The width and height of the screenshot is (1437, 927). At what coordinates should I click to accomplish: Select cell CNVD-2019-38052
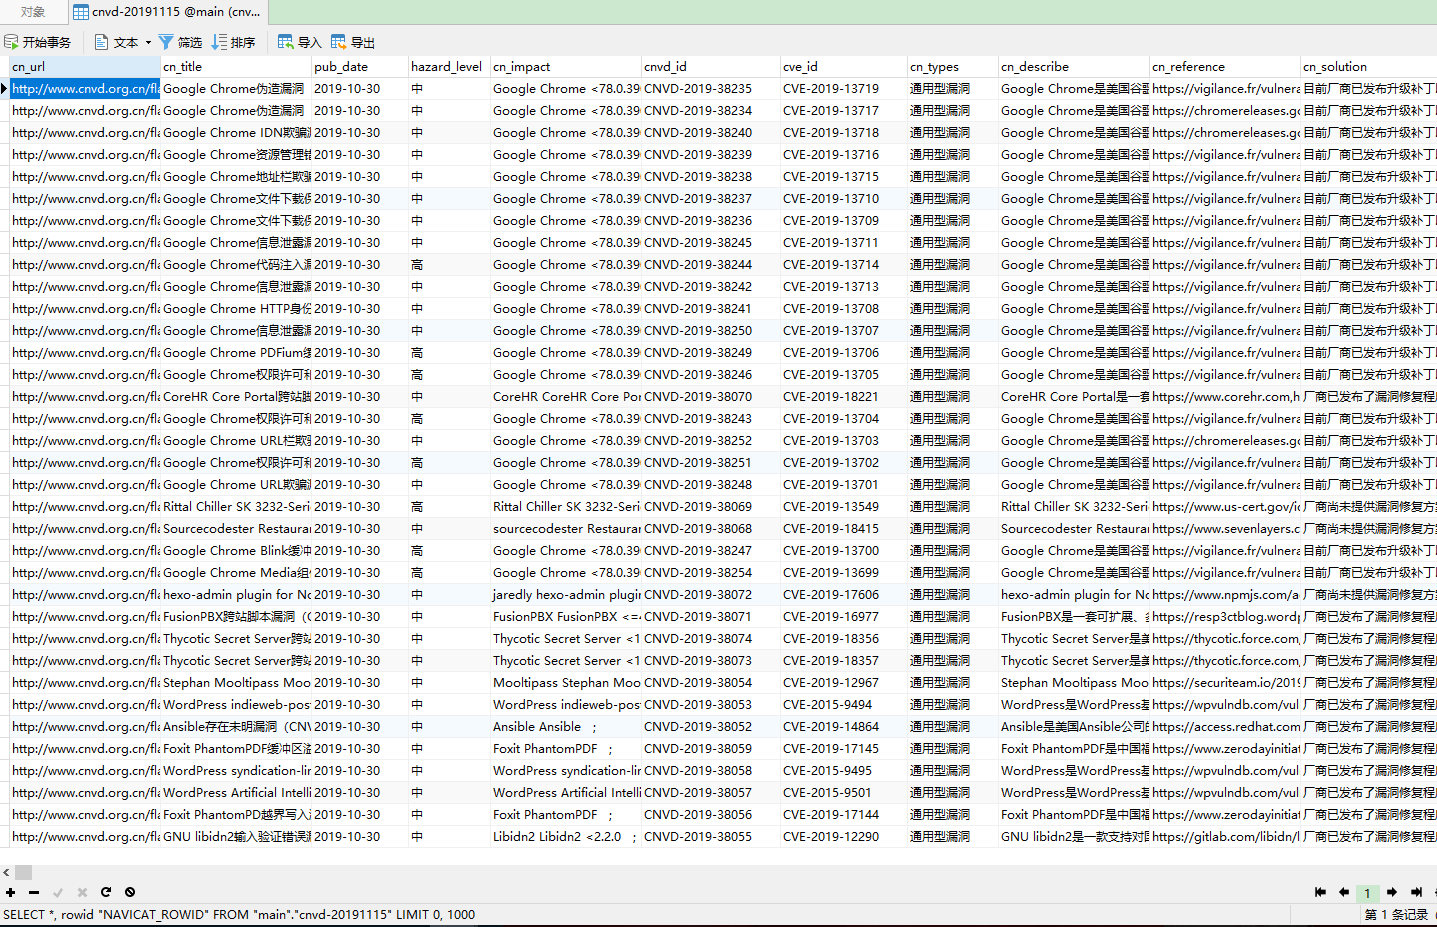click(x=711, y=727)
